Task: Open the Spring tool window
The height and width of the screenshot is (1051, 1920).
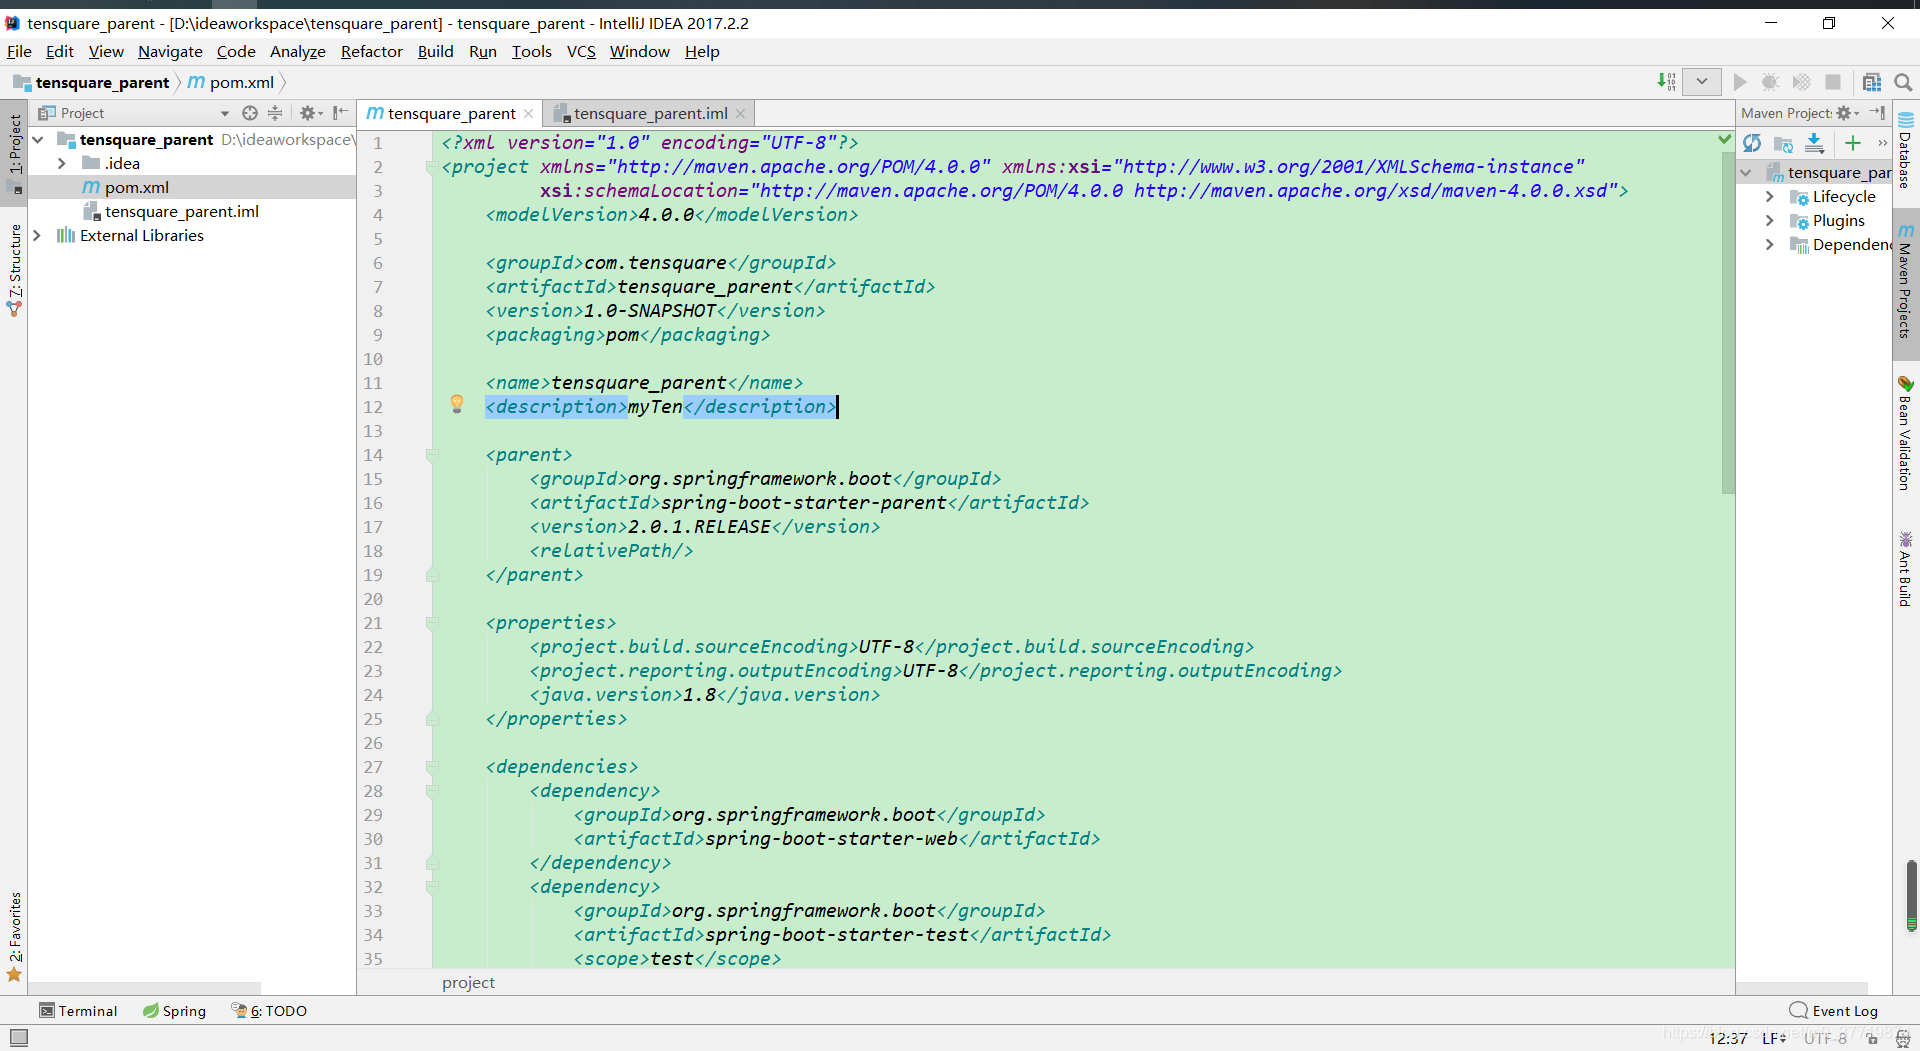Action: point(174,1011)
